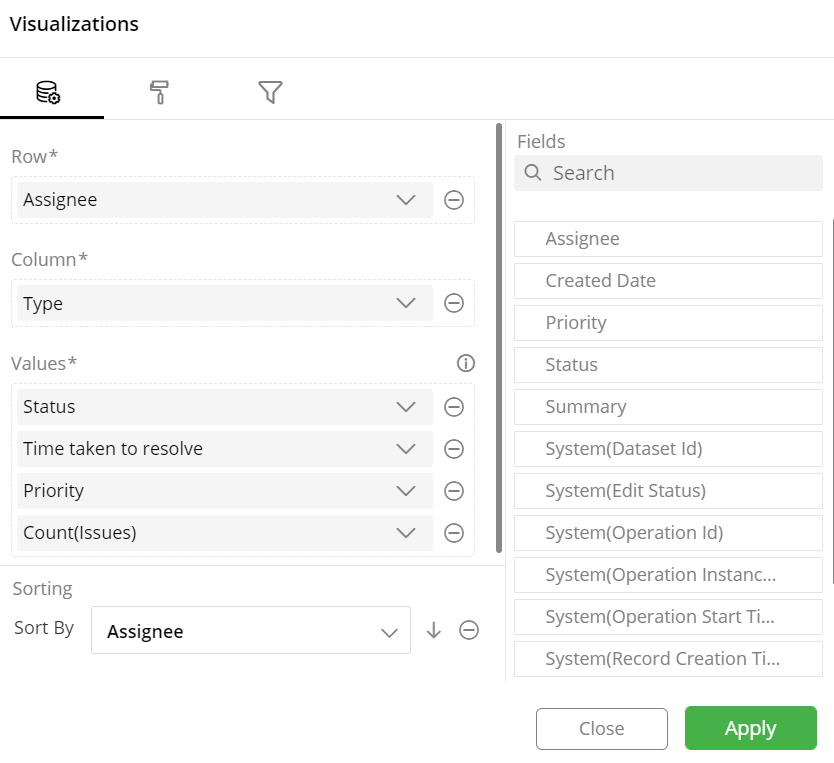Remove the Assignee sorting rule
Image resolution: width=834 pixels, height=763 pixels.
469,630
